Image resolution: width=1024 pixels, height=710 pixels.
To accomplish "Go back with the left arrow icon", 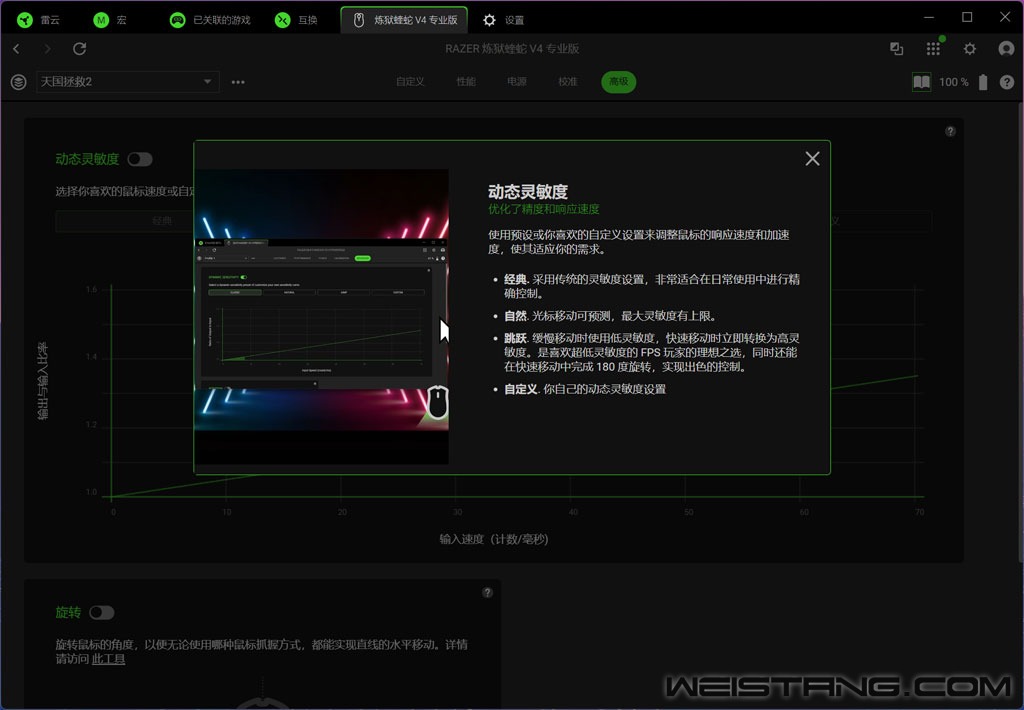I will click(16, 49).
